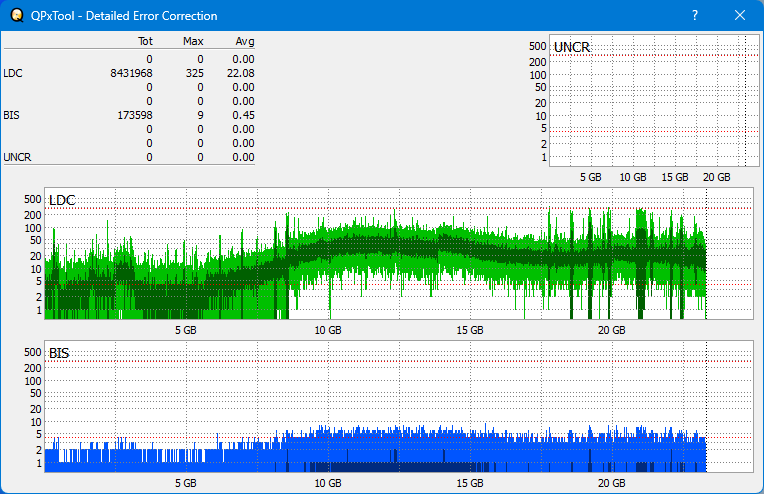Select the LDC max value 325
The height and width of the screenshot is (494, 764).
pos(194,73)
